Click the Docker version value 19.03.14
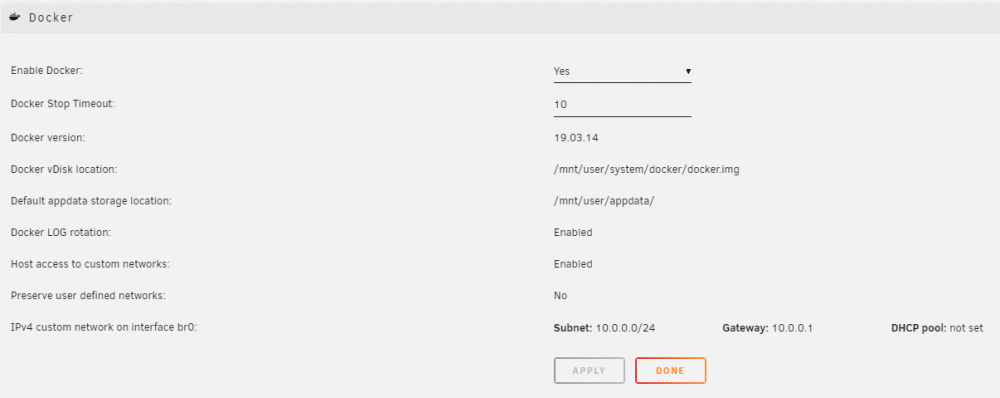 point(576,137)
